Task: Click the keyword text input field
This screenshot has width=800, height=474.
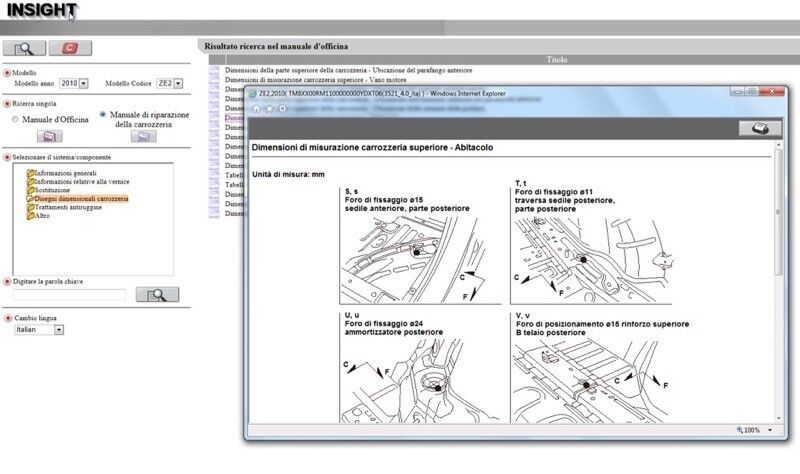Action: (x=69, y=294)
